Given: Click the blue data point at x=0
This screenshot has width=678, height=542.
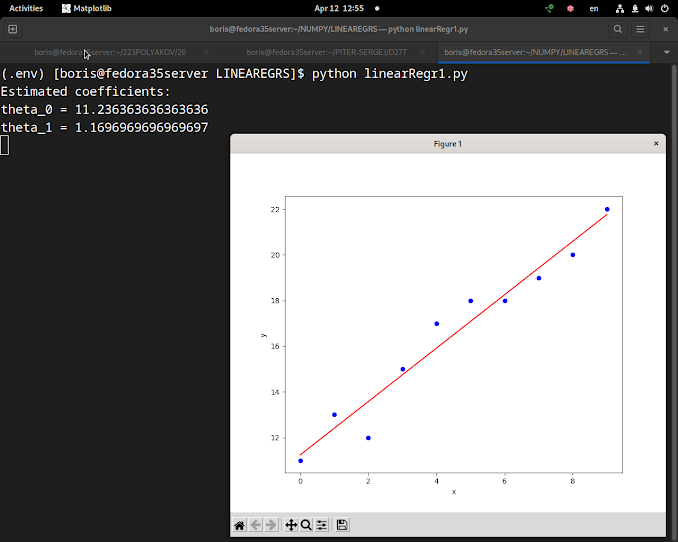Looking at the screenshot, I should point(301,461).
